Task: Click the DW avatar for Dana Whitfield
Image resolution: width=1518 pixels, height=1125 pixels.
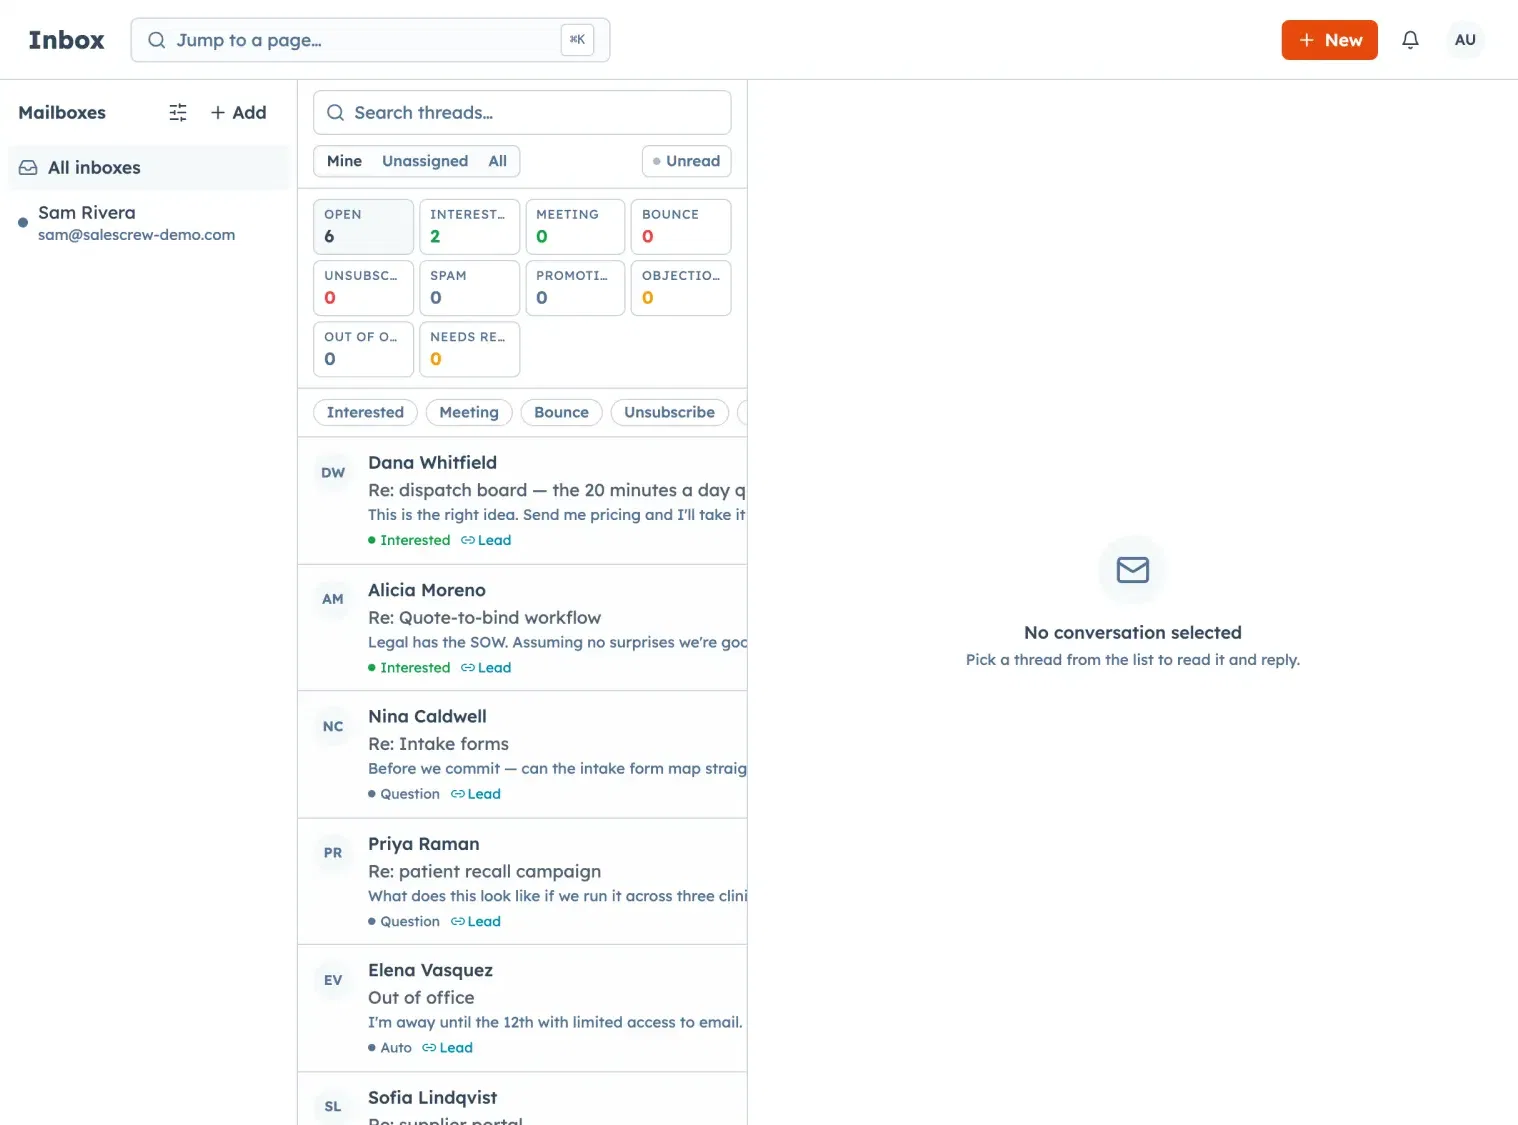Action: click(333, 473)
